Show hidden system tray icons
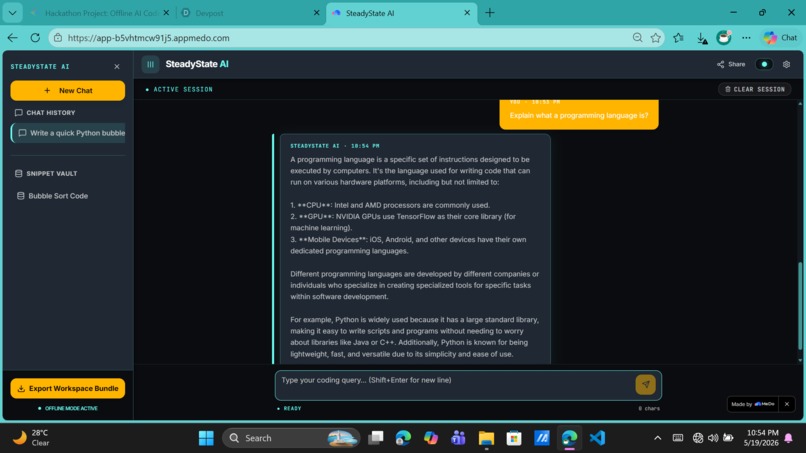 pos(657,438)
